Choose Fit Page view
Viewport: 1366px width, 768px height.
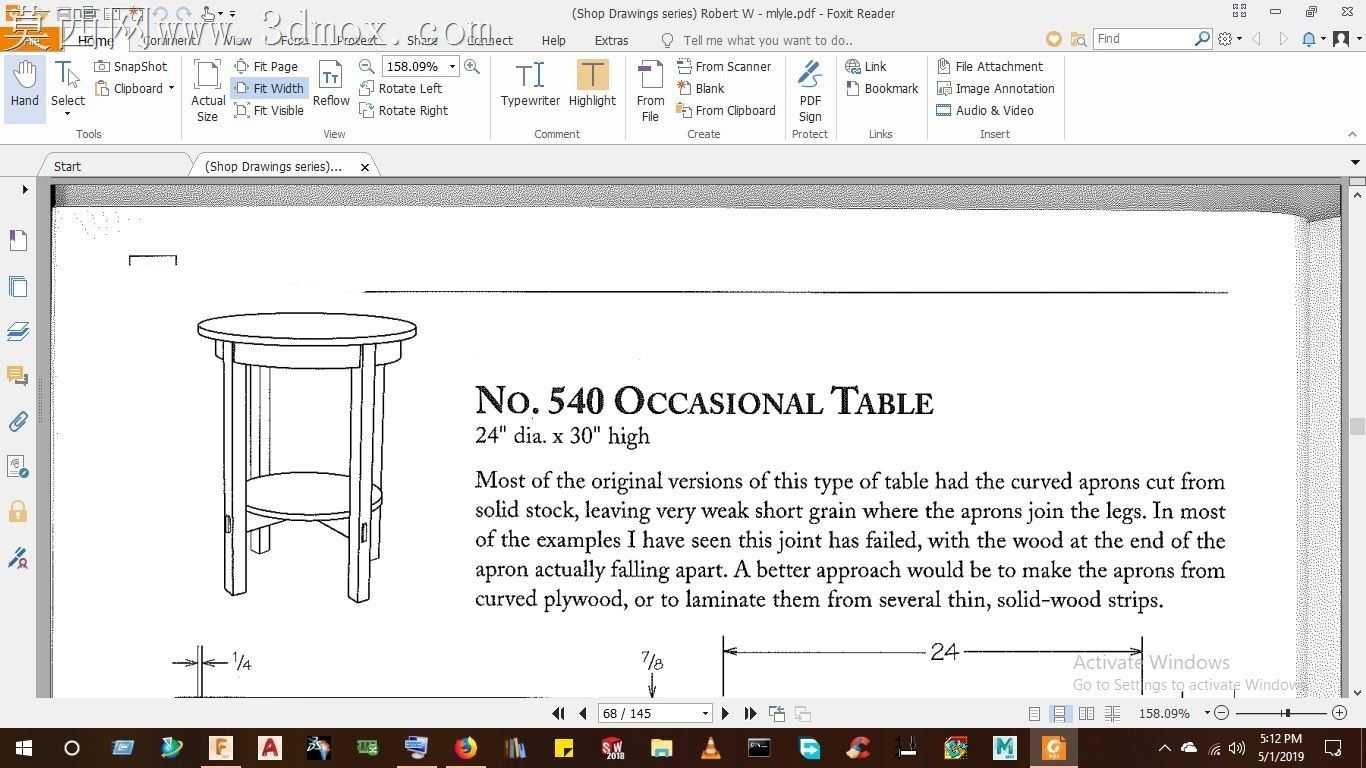pos(266,66)
